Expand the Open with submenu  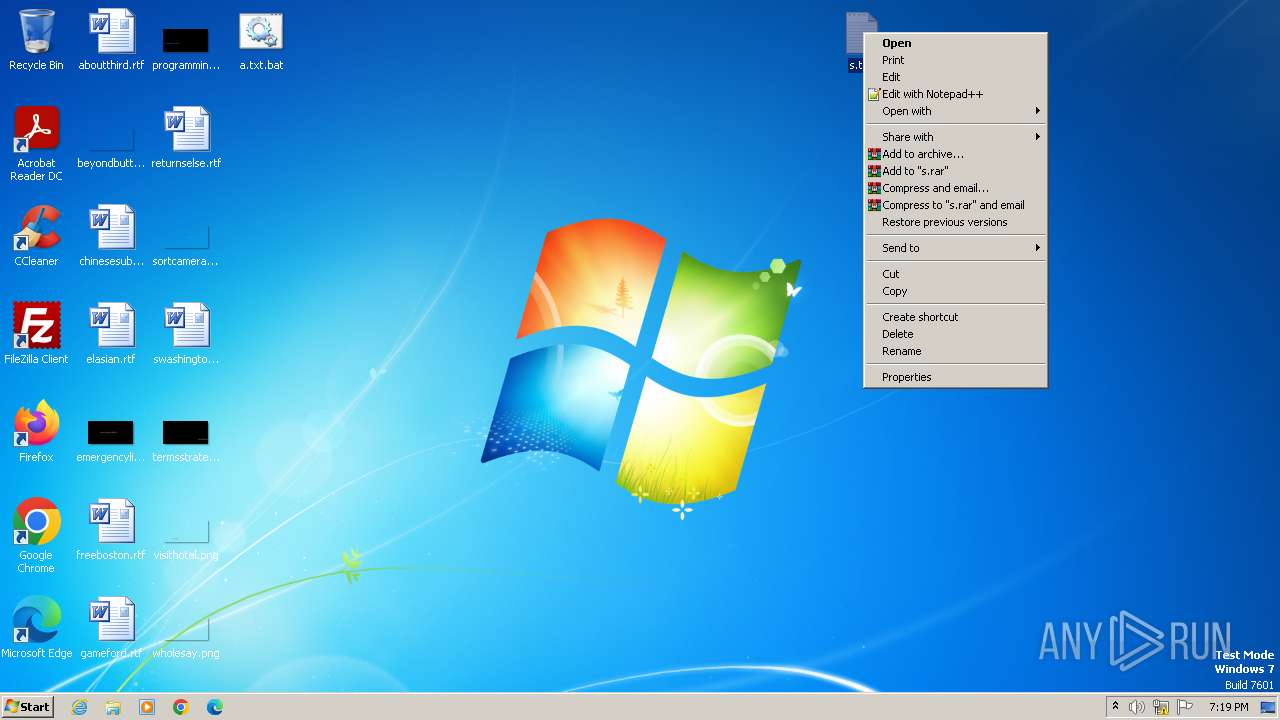[x=955, y=111]
